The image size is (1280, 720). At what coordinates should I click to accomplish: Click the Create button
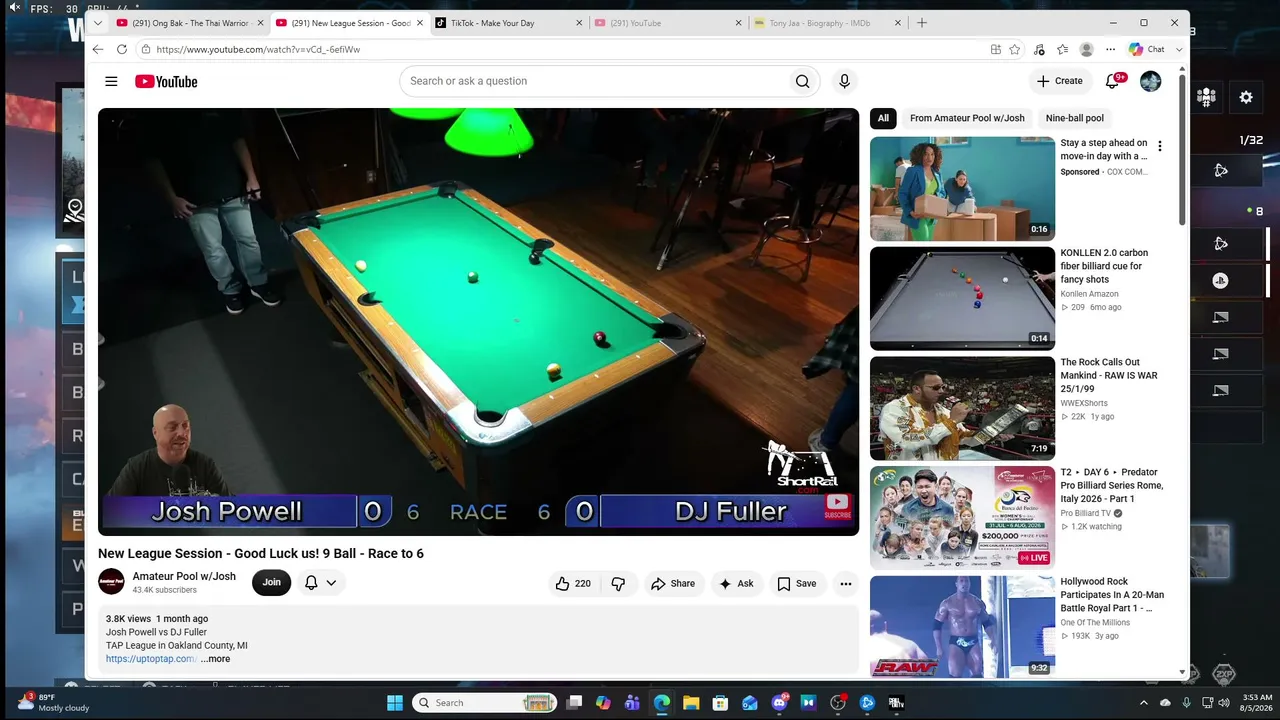[1059, 81]
